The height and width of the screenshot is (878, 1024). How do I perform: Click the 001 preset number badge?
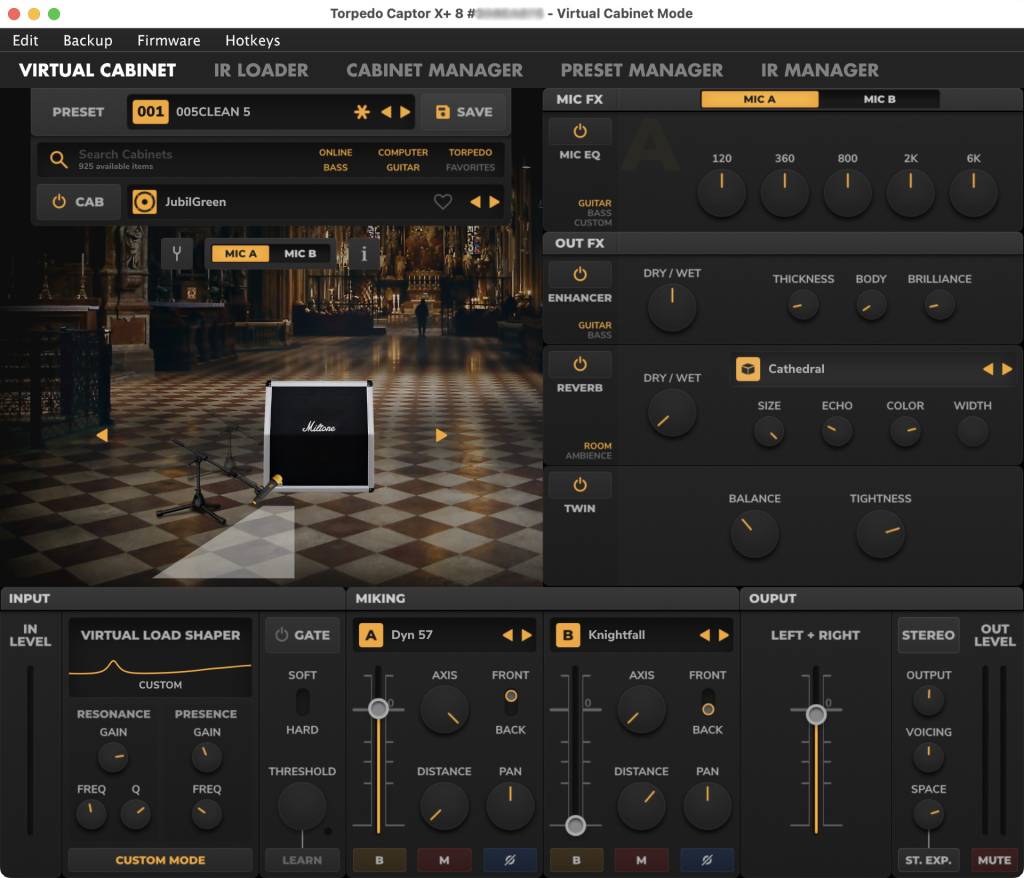150,112
